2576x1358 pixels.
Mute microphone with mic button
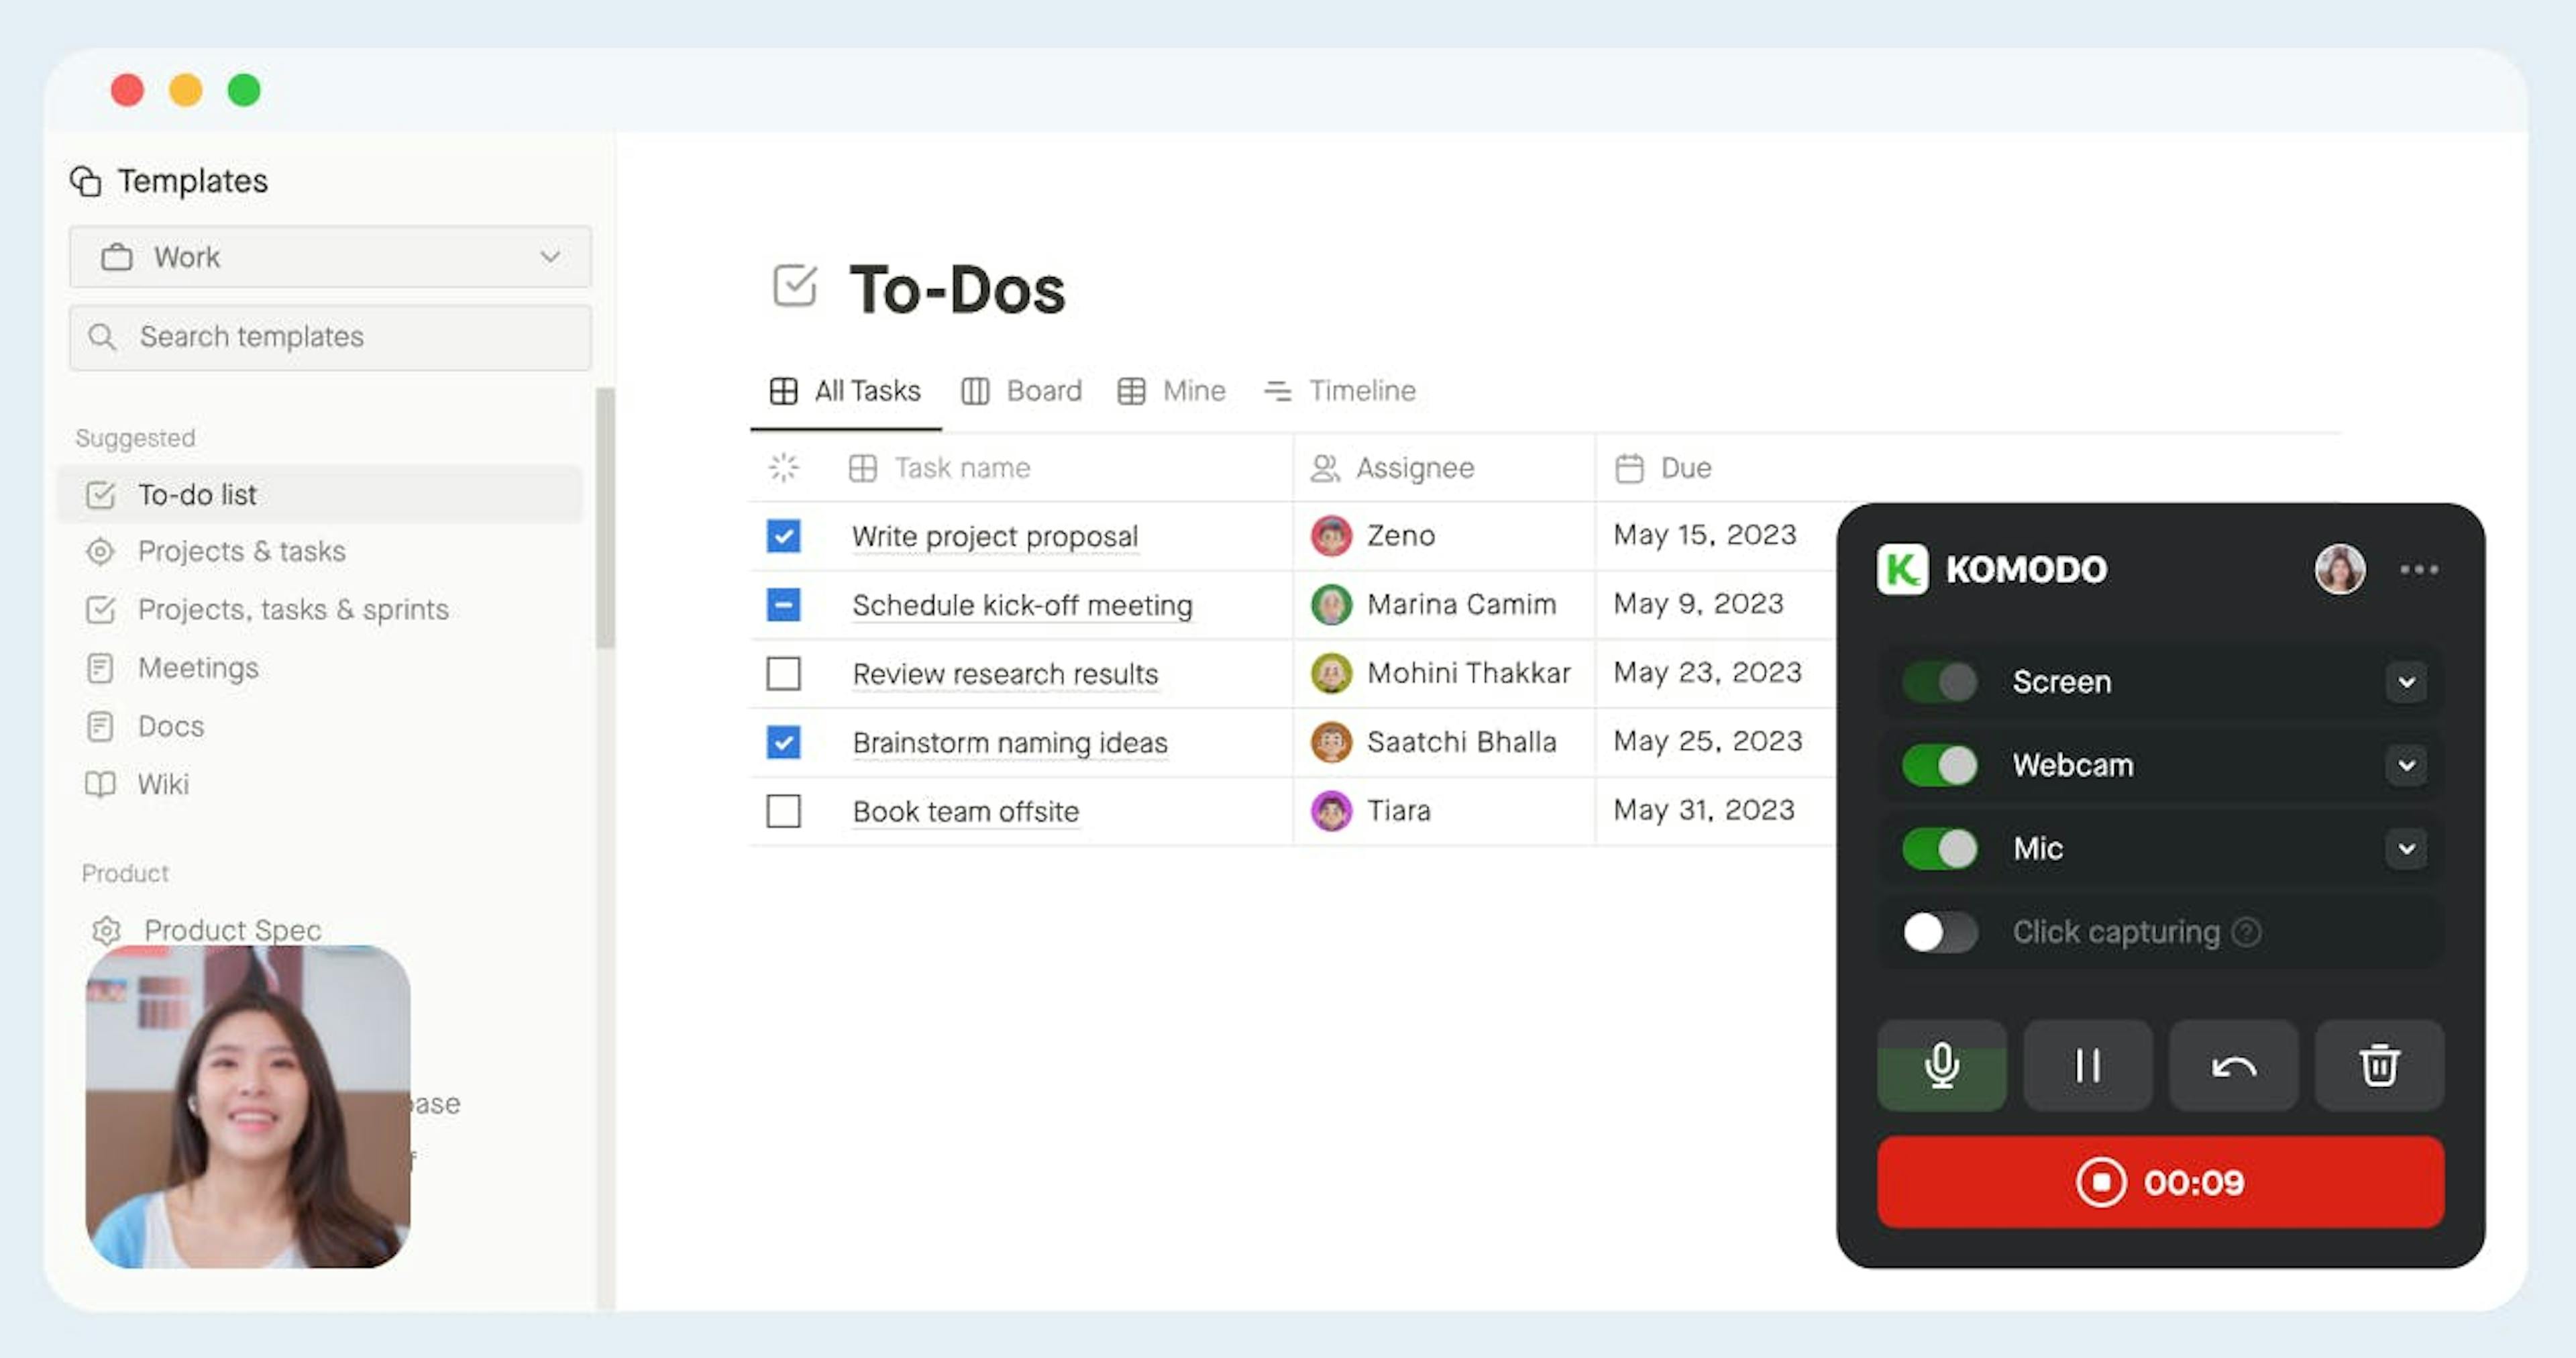[x=1941, y=1065]
